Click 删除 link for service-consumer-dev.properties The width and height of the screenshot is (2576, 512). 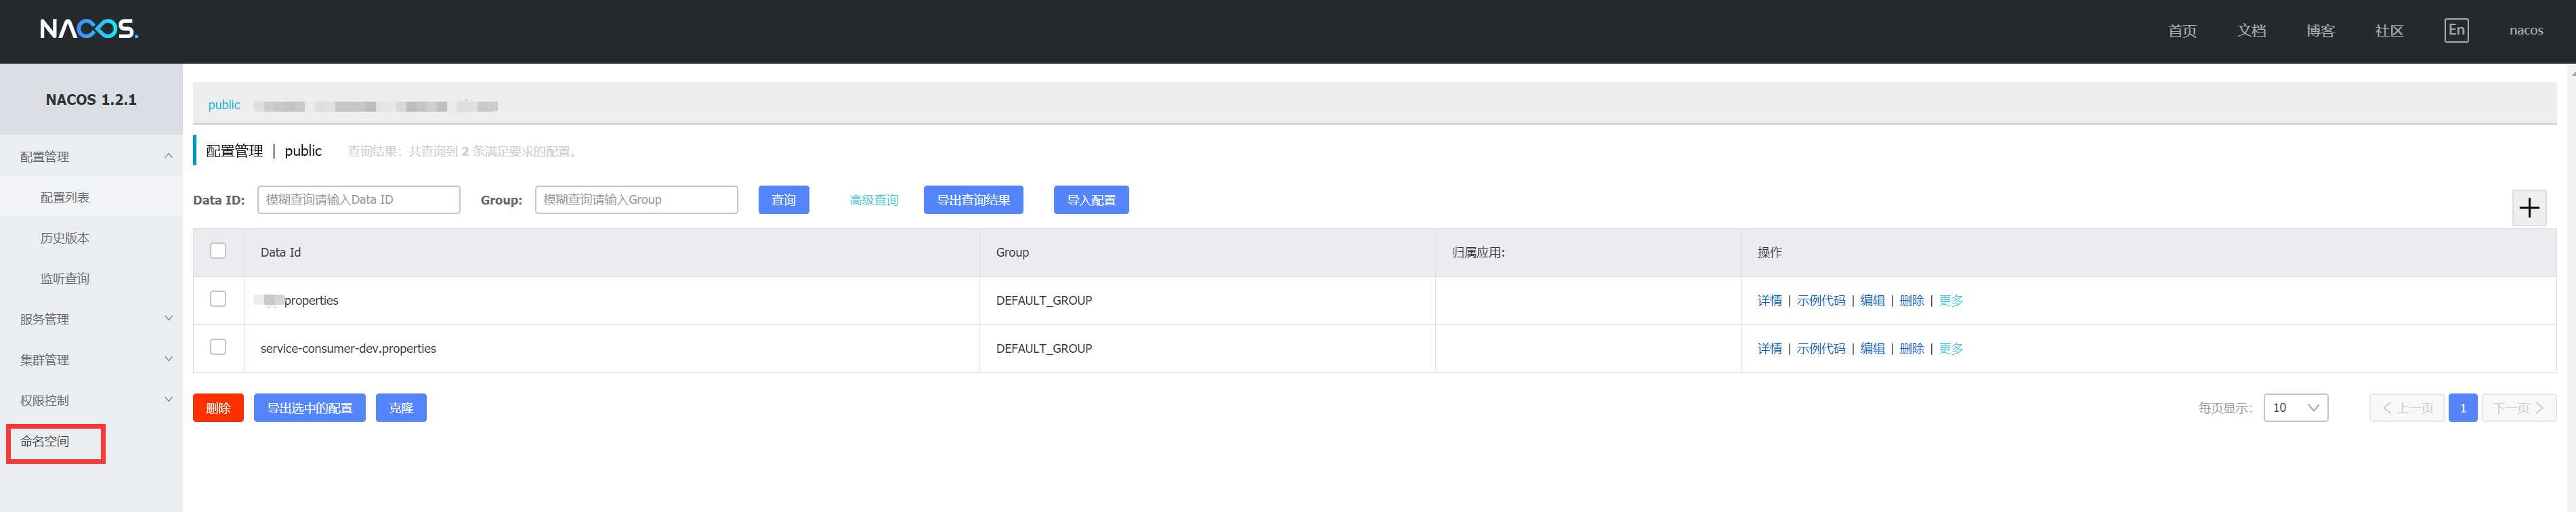coord(1911,348)
